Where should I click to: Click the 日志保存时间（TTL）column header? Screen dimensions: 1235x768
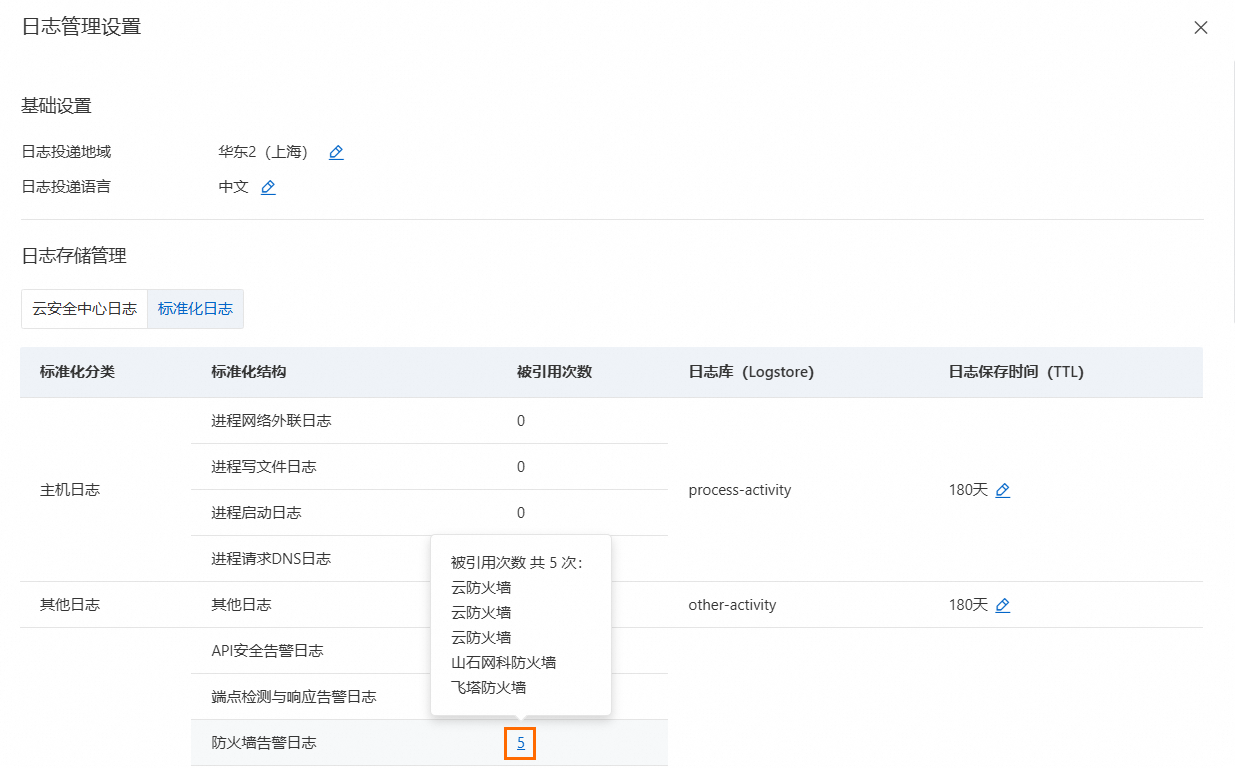[x=1016, y=372]
